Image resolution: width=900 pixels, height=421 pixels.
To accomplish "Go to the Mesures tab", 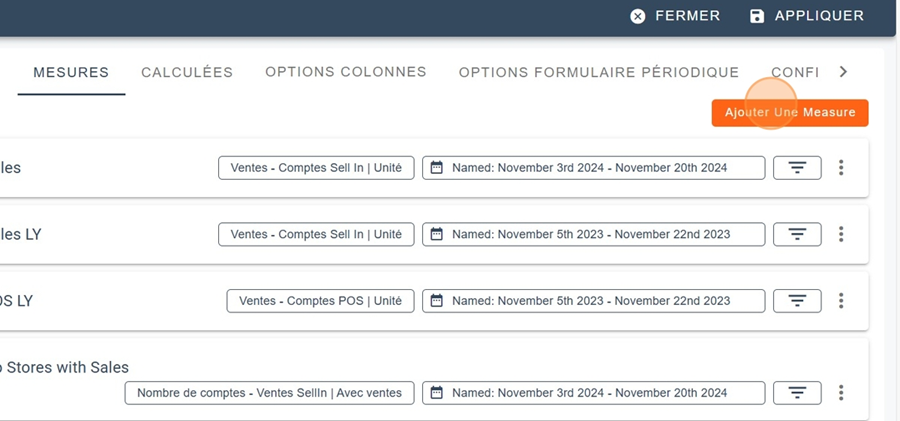I will click(x=71, y=73).
